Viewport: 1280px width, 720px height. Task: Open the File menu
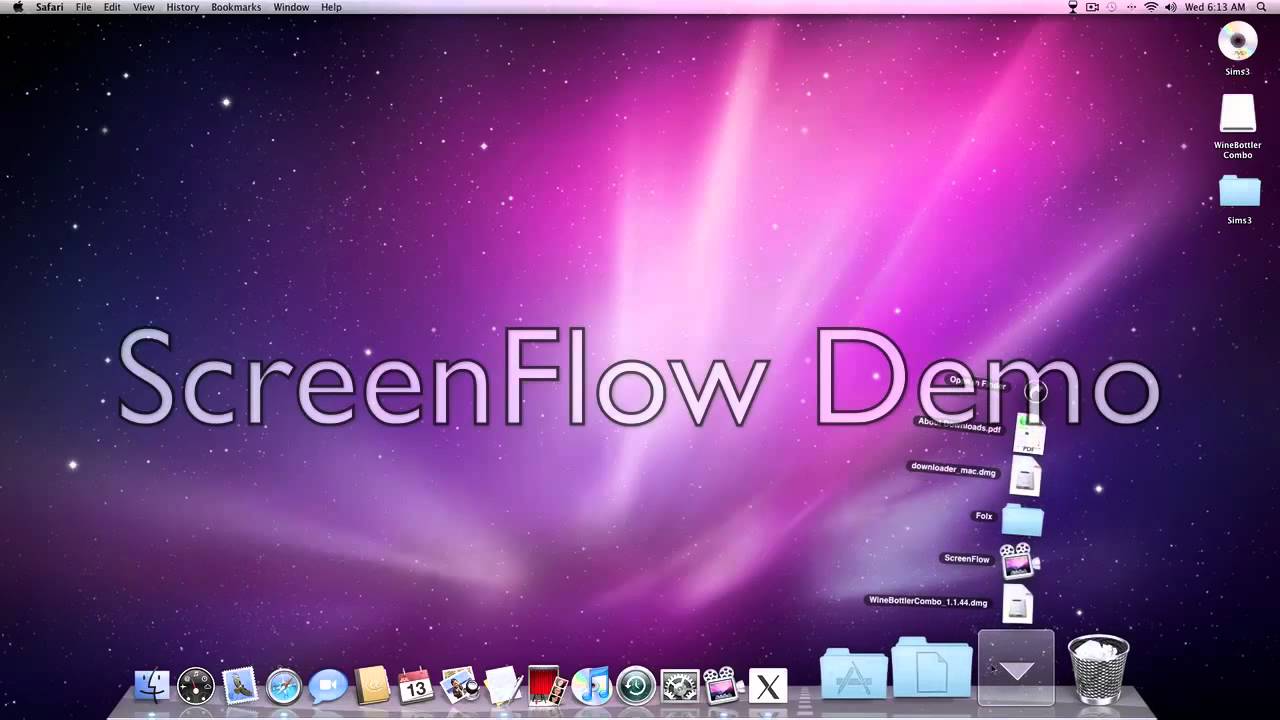point(84,7)
